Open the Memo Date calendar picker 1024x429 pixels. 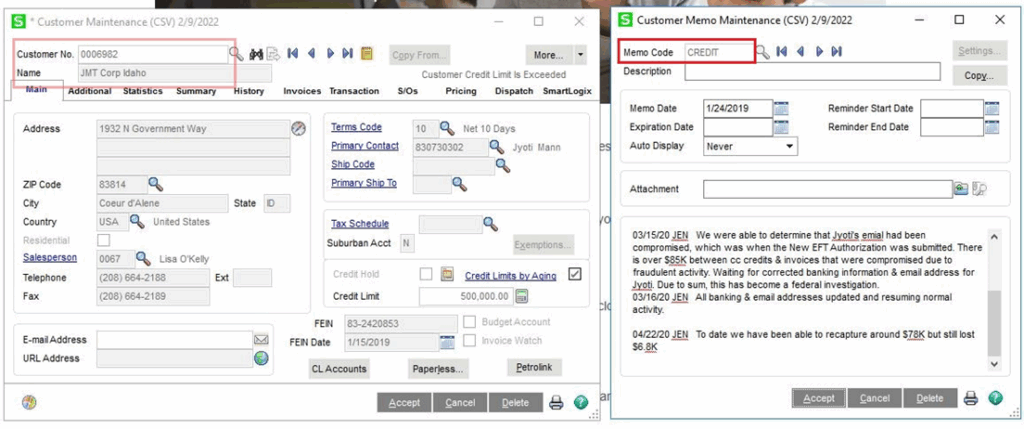(781, 109)
